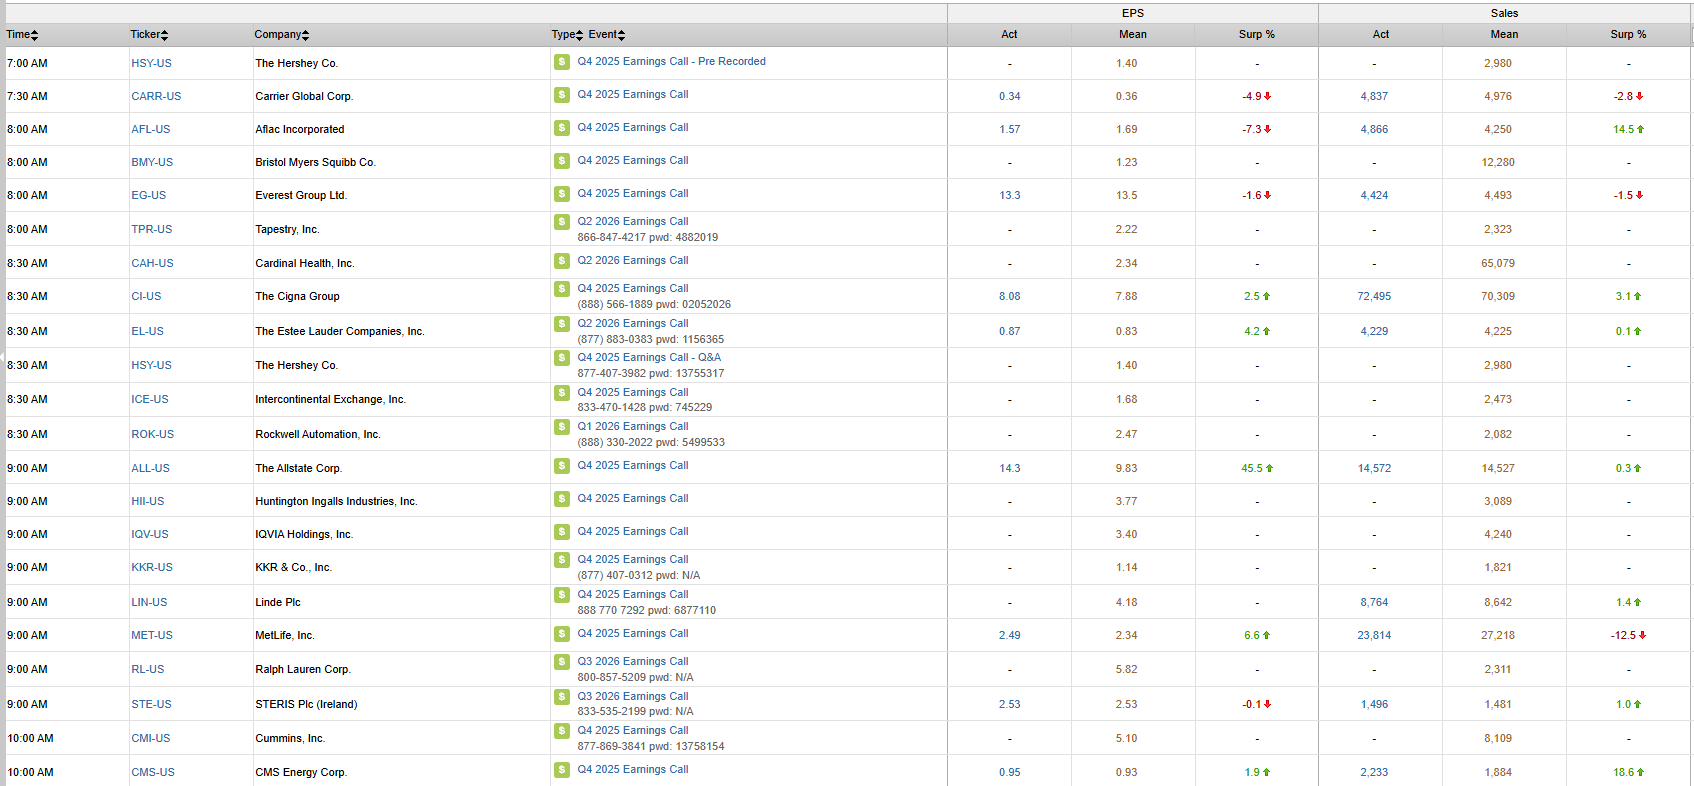Screen dimensions: 1694x786
Task: Click the green event icon for Tapestry call
Action: click(x=562, y=222)
